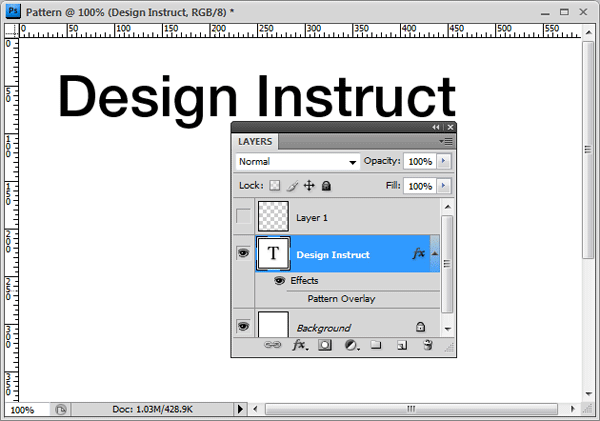600x421 pixels.
Task: Delete layer with the trash icon
Action: 428,345
